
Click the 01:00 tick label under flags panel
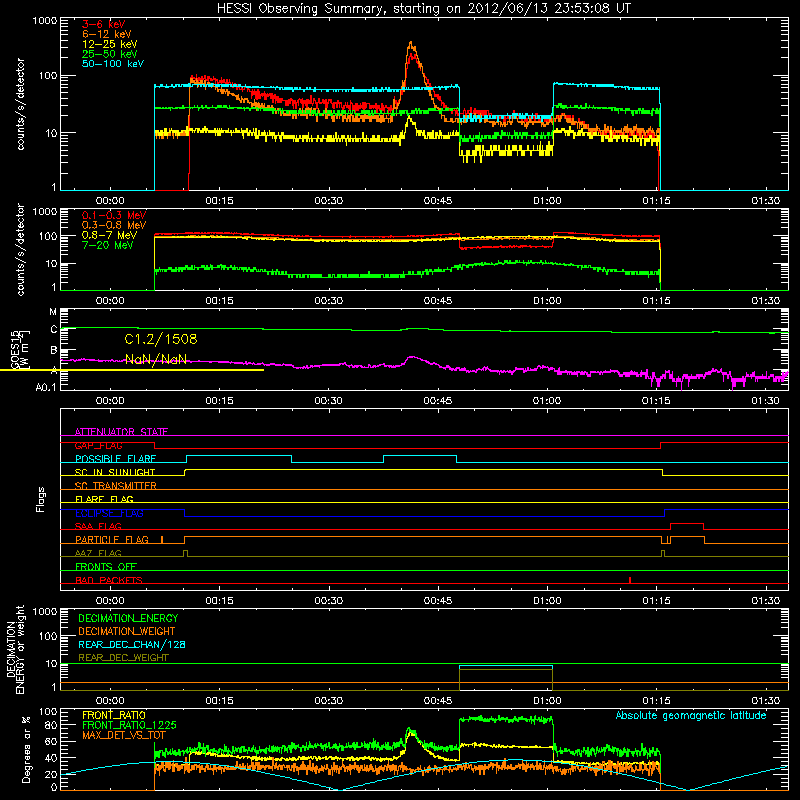[x=547, y=601]
